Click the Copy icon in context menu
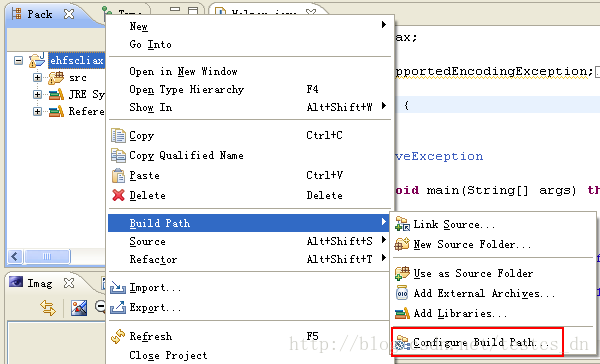The height and width of the screenshot is (364, 600). click(118, 135)
